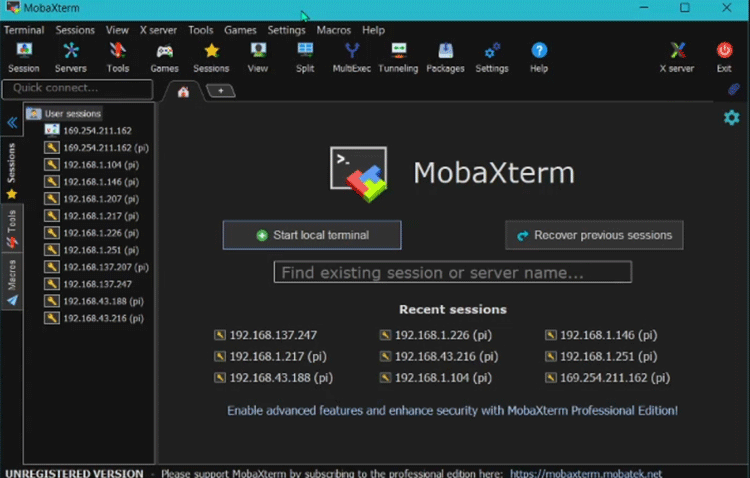Screen dimensions: 750x478
Task: Open the Sessions menu
Action: pyautogui.click(x=75, y=30)
